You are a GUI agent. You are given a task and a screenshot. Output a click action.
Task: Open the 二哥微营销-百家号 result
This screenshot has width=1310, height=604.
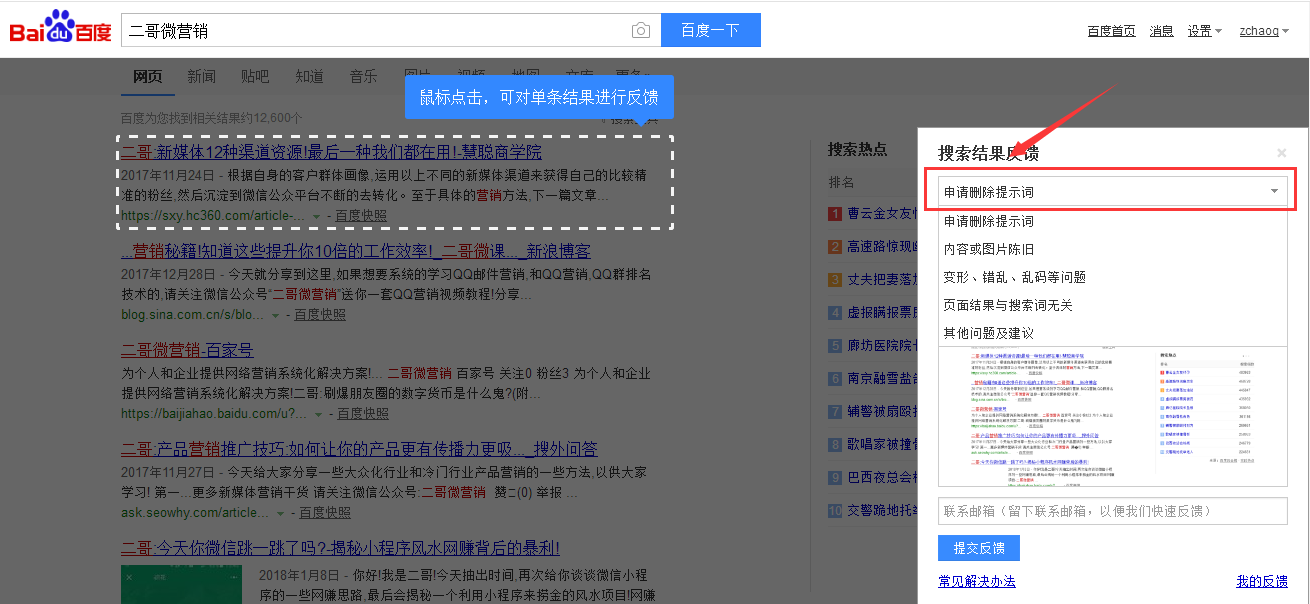coord(187,350)
